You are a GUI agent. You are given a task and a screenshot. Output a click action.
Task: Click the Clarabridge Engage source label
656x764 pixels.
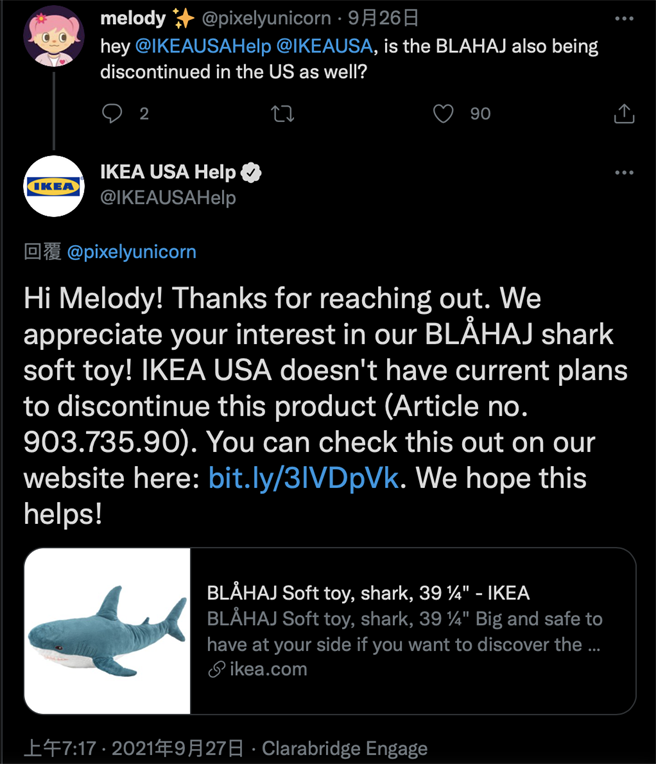(347, 748)
